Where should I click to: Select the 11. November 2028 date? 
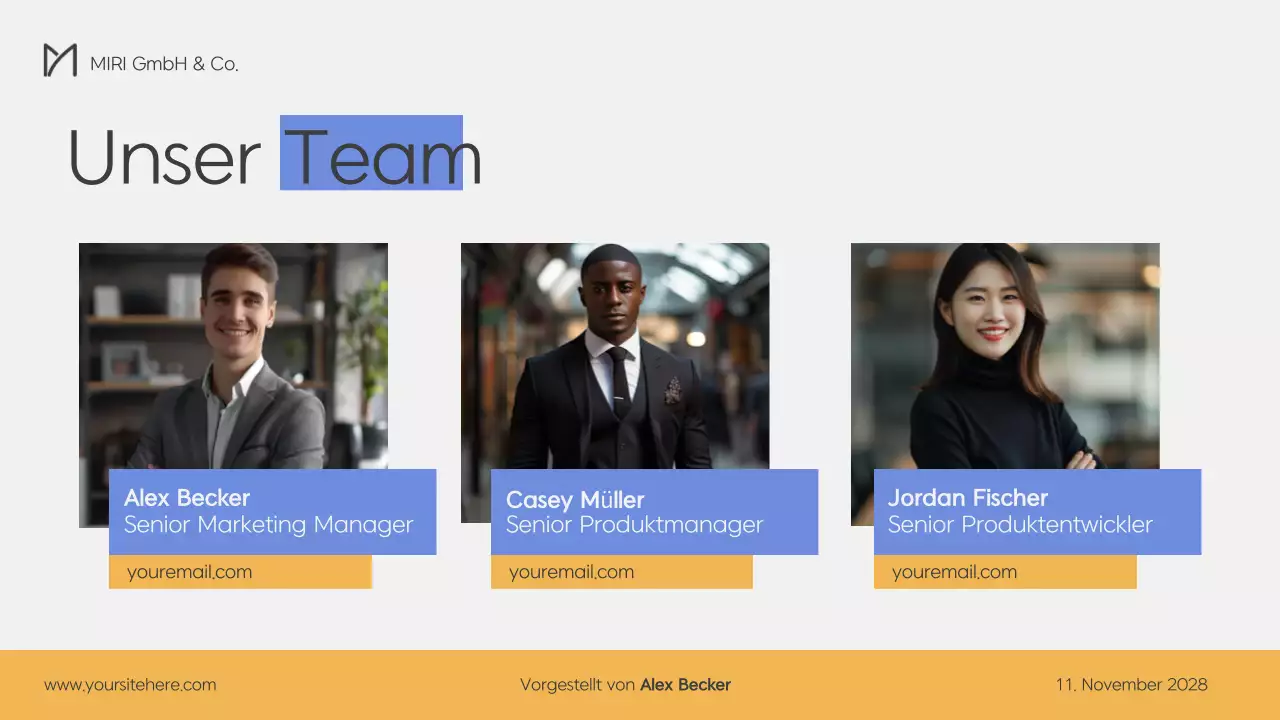pos(1132,685)
